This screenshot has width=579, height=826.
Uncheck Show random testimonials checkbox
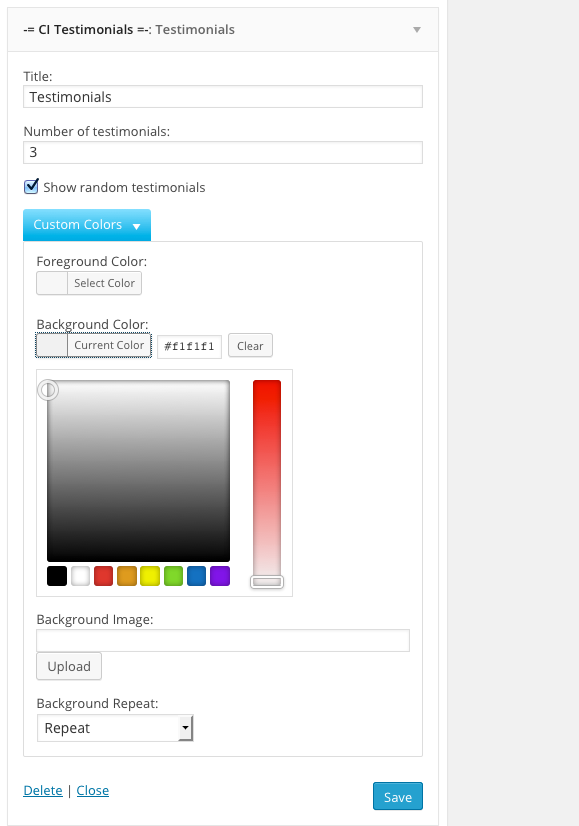tap(31, 186)
